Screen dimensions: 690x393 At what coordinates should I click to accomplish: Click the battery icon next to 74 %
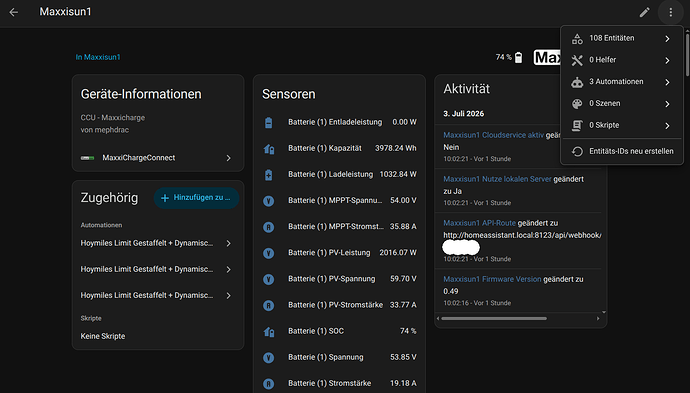coord(519,57)
